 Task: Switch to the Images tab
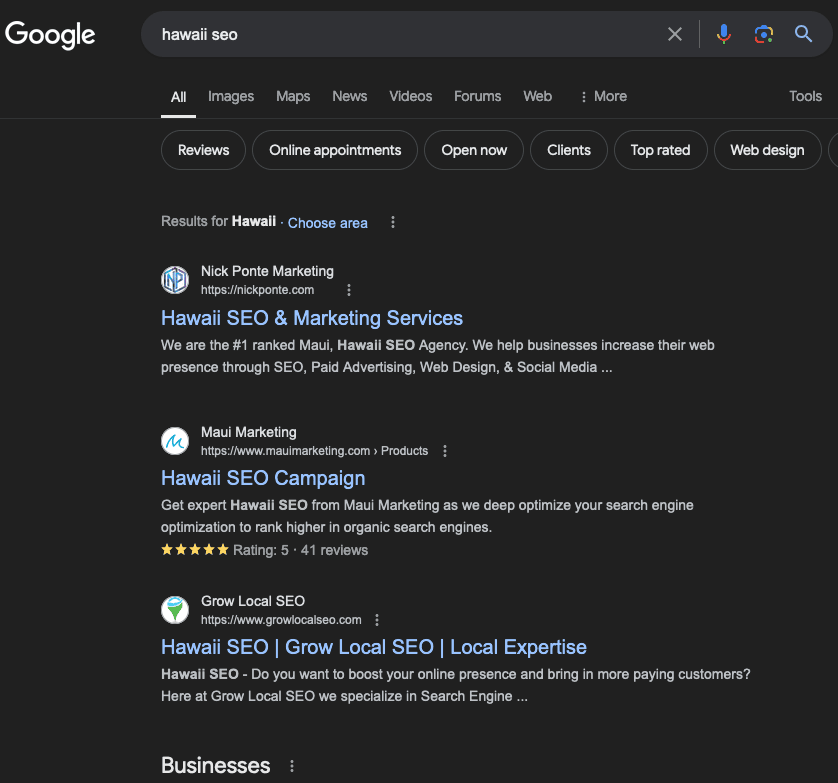pos(231,96)
